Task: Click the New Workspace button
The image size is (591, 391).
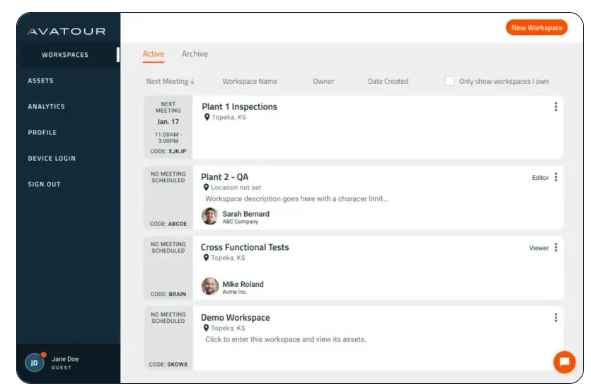Action: click(536, 28)
